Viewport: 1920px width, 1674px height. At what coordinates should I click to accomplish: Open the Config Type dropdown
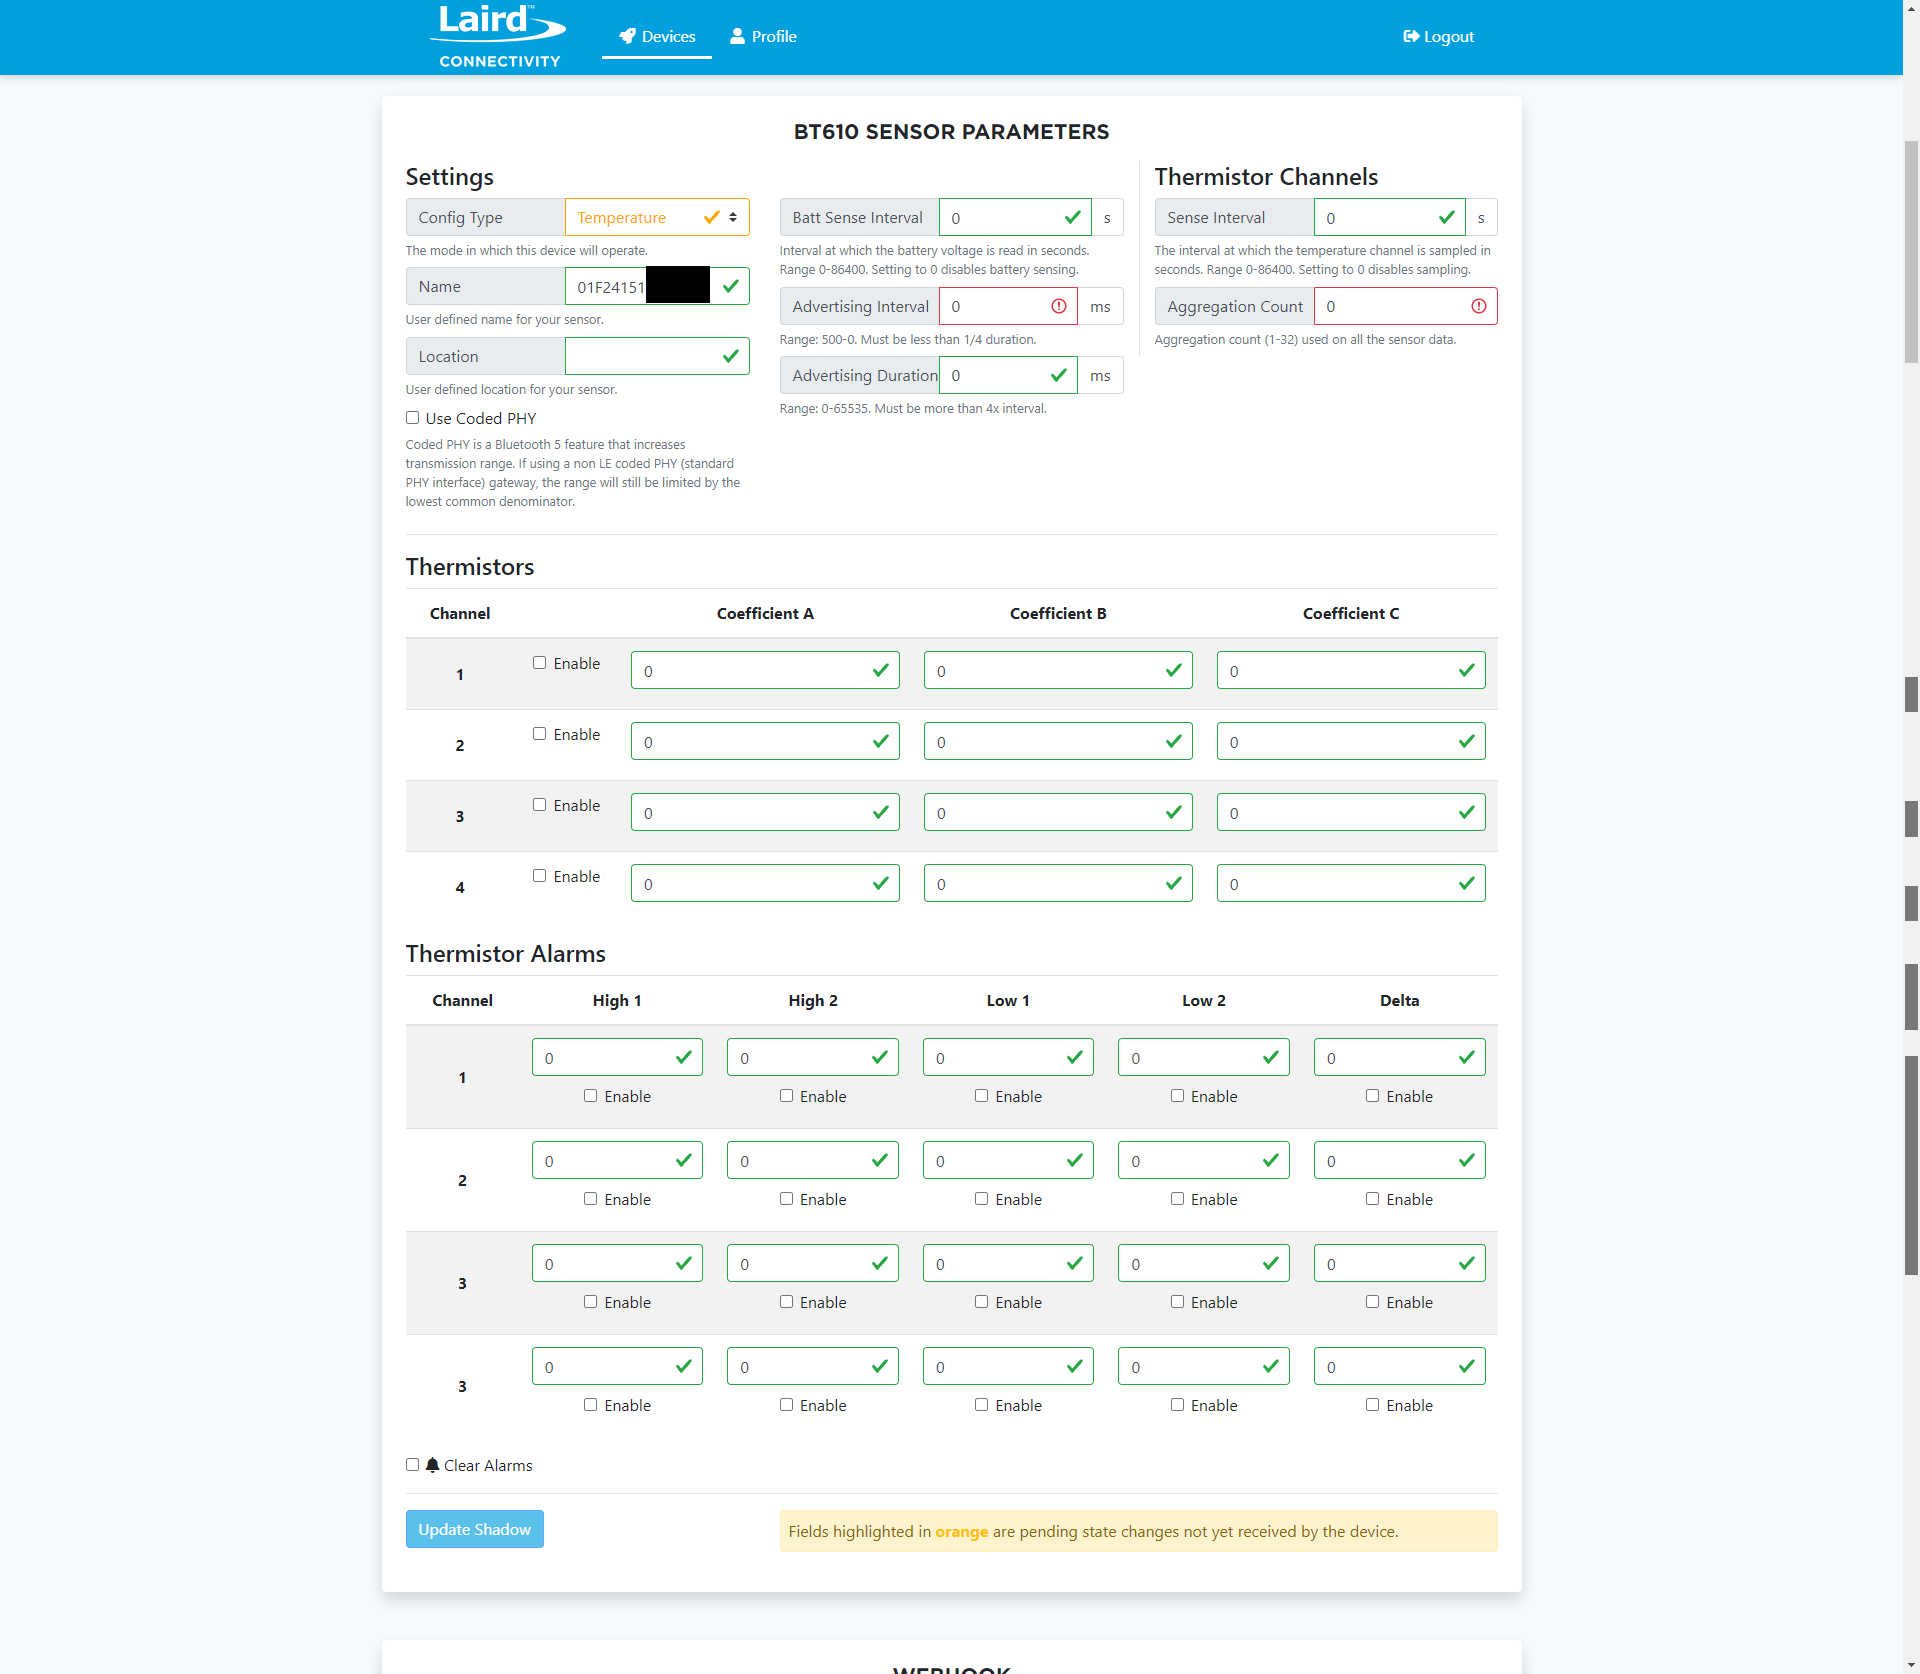coord(640,217)
